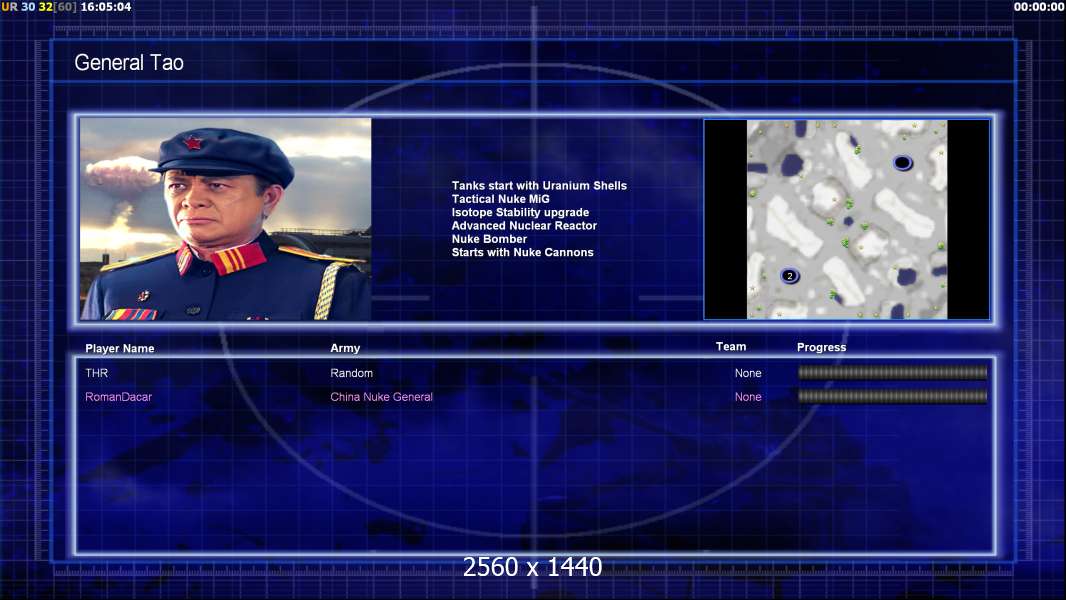1066x600 pixels.
Task: Click the Random army entry for THR
Action: click(351, 373)
